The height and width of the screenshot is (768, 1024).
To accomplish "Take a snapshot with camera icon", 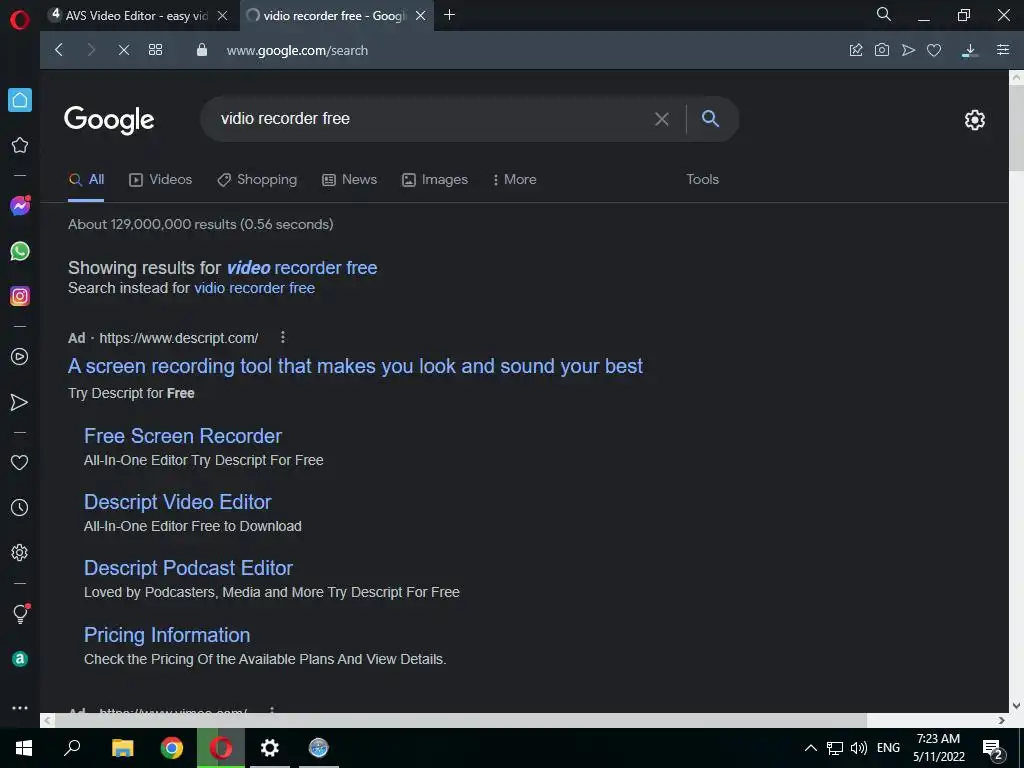I will [882, 50].
